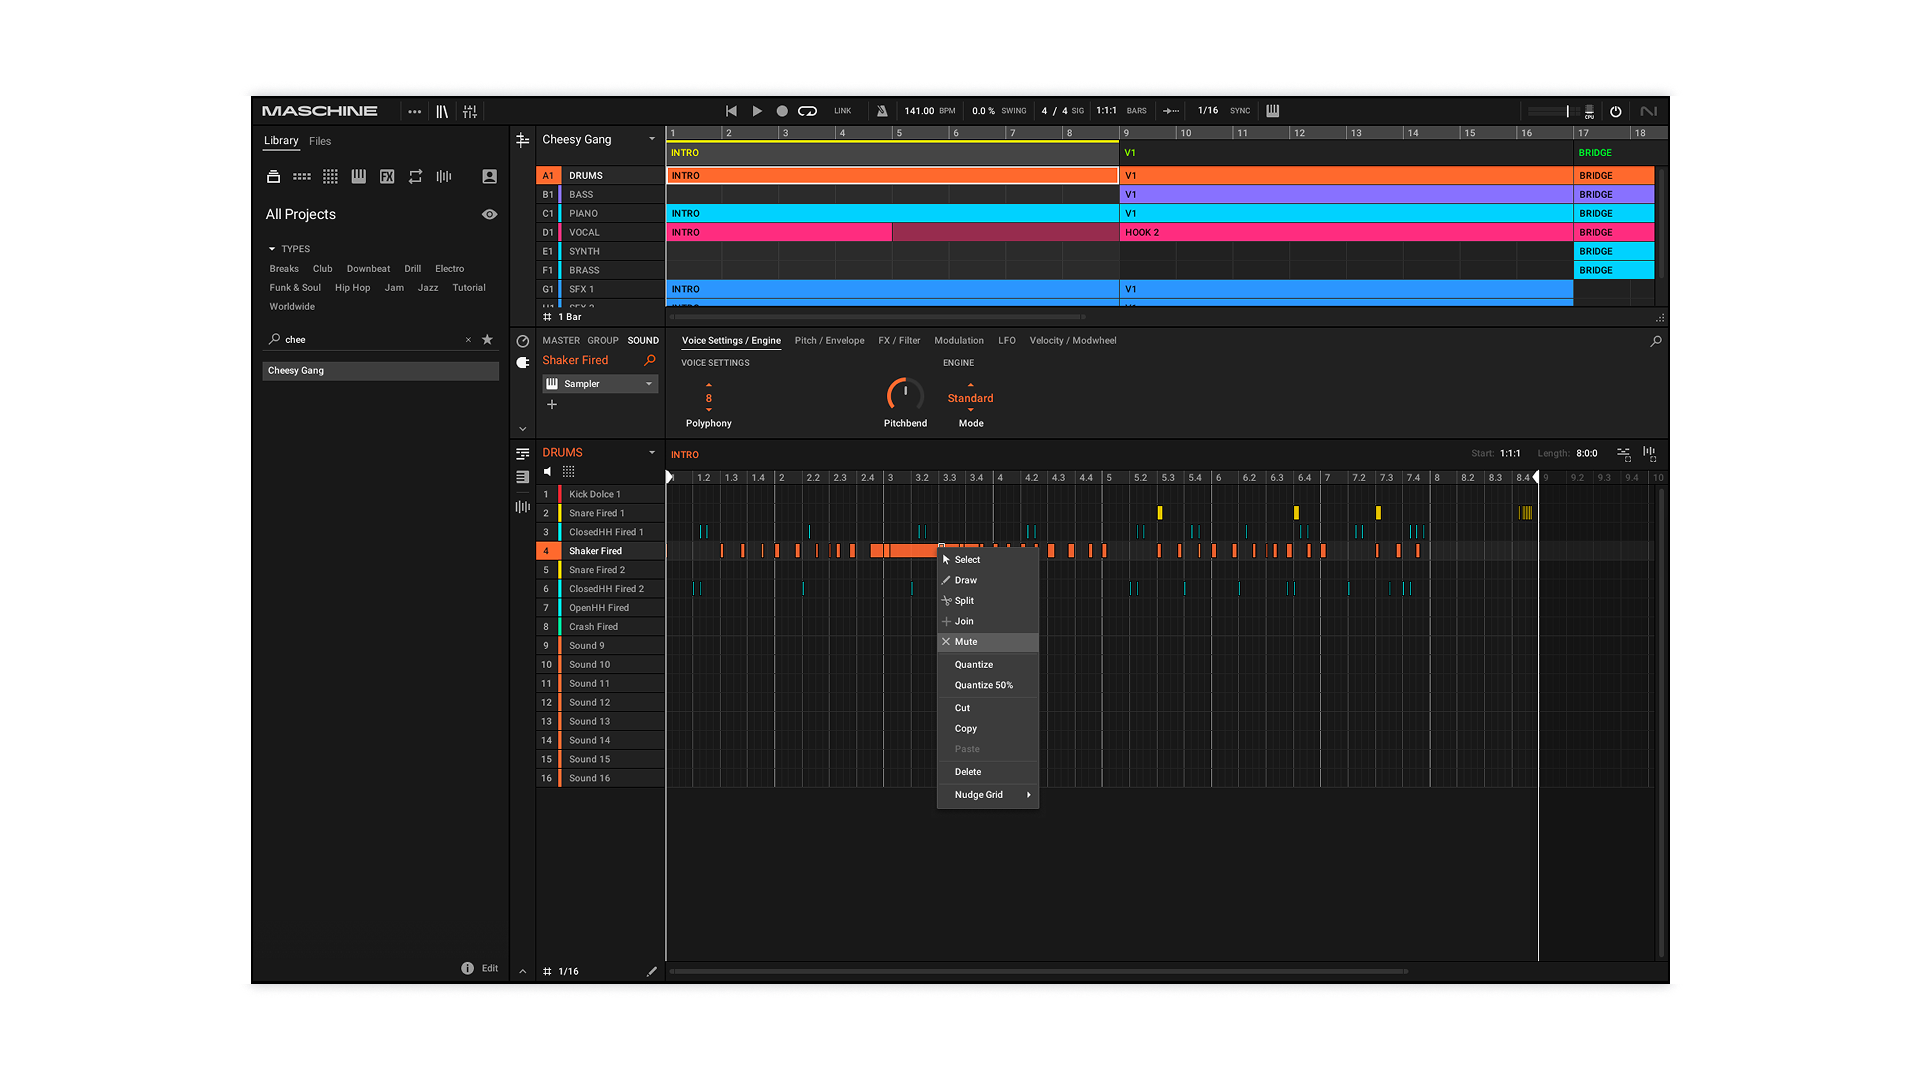Open the Sampler plug-in dropdown
Viewport: 1920px width, 1080px height.
pos(649,384)
